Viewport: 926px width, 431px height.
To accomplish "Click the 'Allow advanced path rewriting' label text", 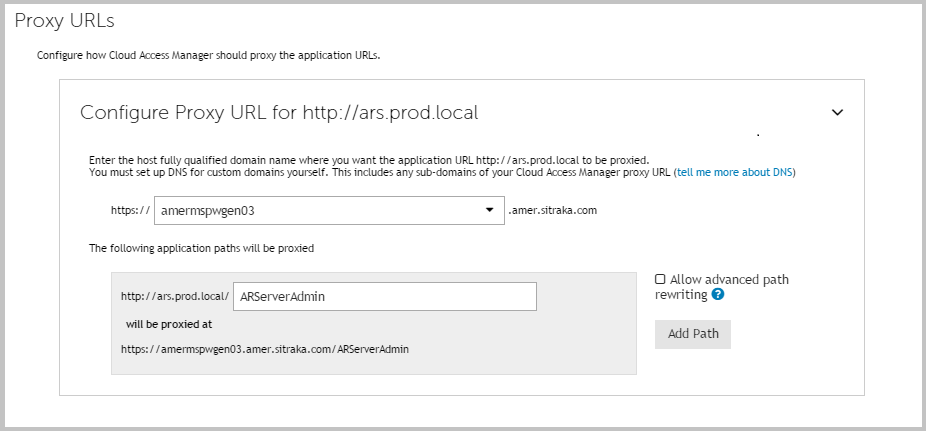I will click(728, 280).
